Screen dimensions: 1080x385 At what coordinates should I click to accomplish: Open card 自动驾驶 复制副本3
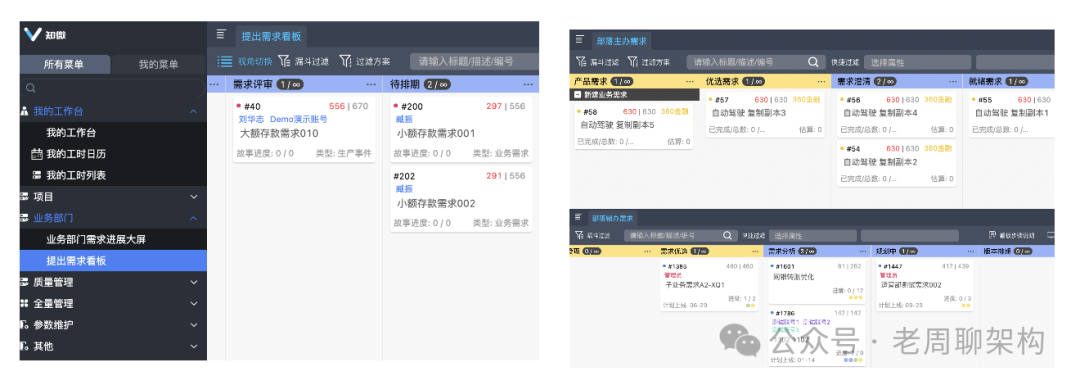pyautogui.click(x=764, y=113)
